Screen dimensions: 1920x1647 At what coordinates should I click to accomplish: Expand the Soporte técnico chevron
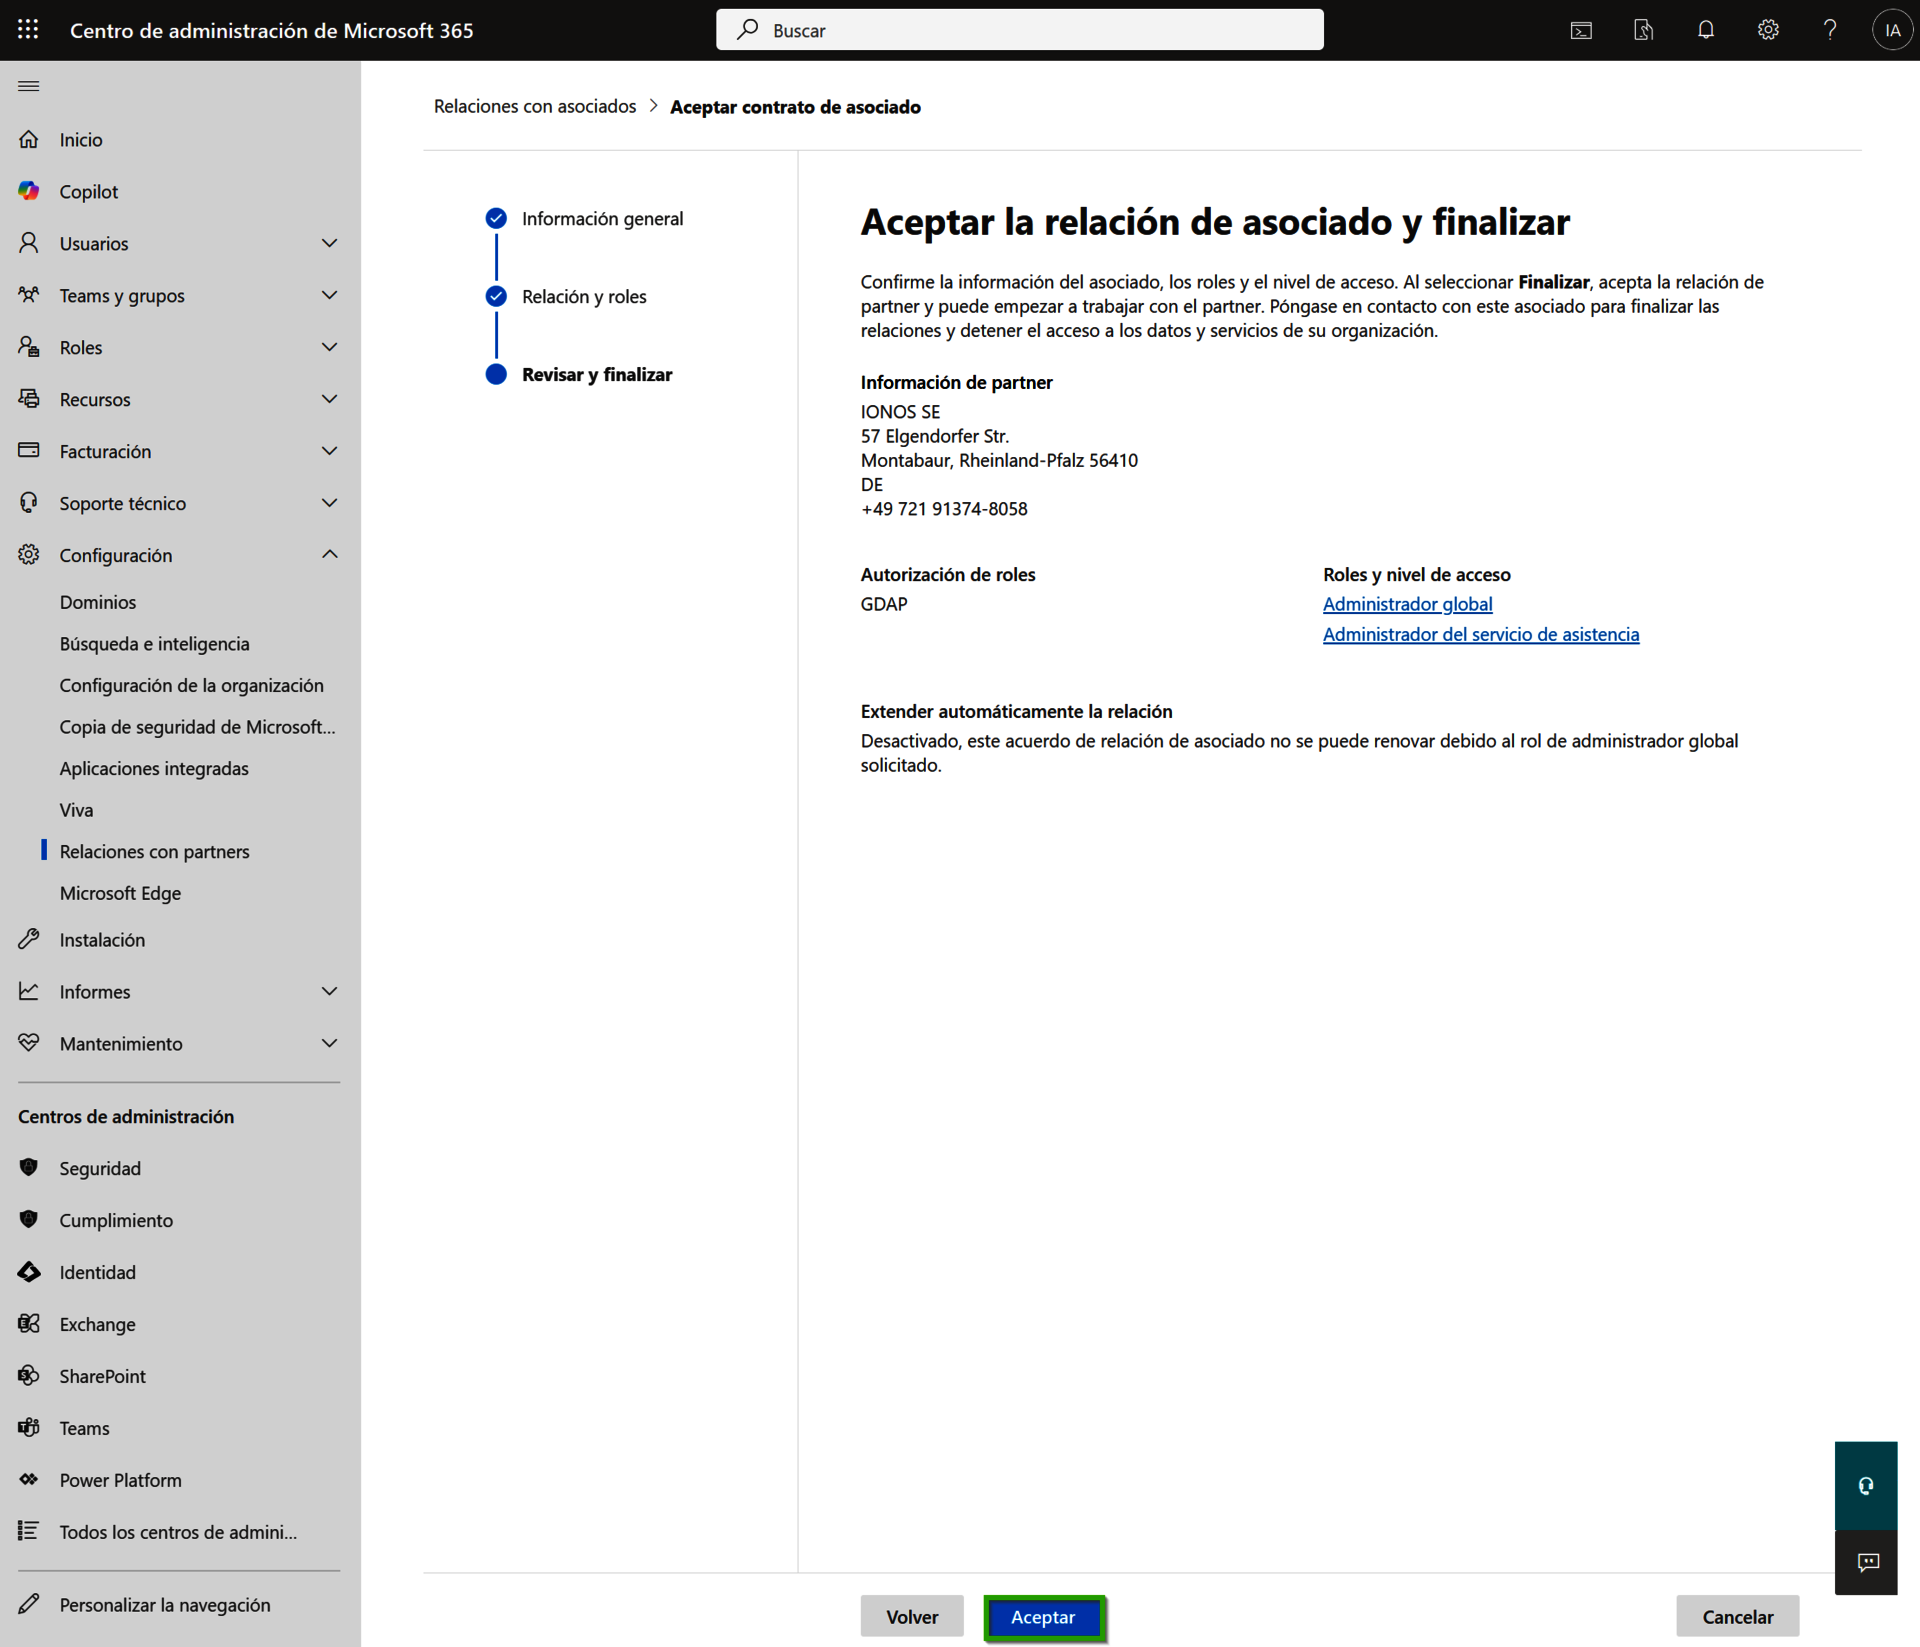(329, 503)
